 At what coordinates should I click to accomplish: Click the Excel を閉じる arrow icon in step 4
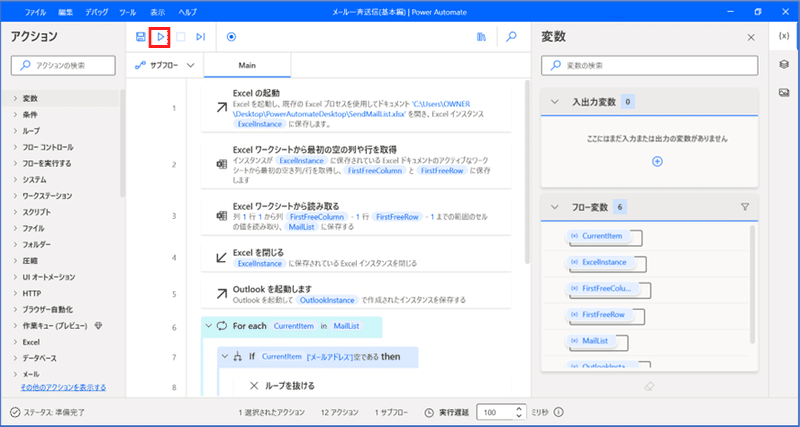tap(221, 258)
